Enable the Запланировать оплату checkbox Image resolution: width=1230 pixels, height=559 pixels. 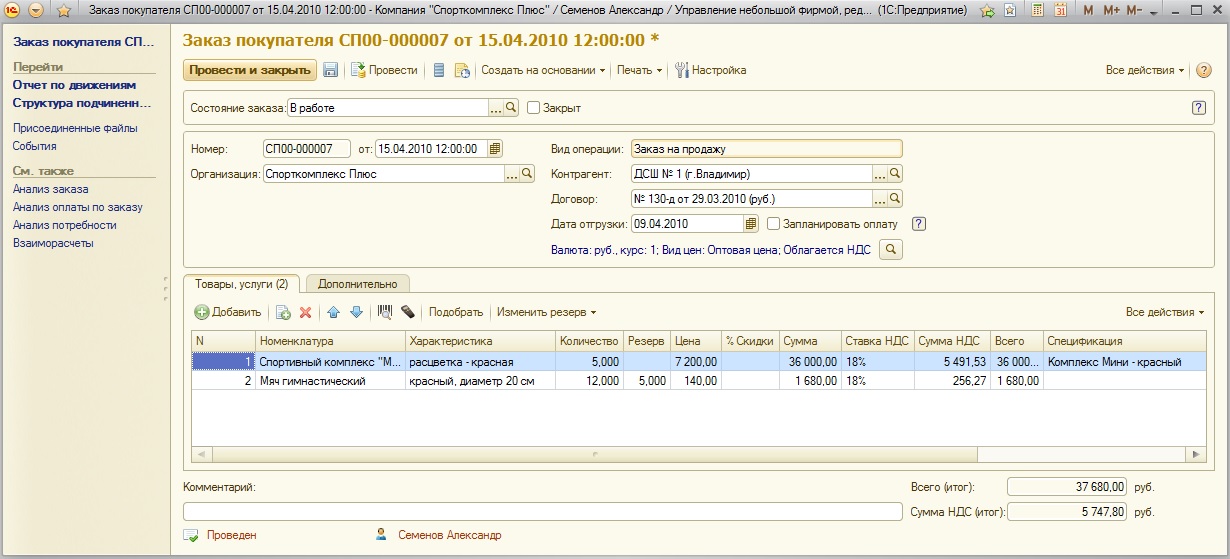tap(773, 224)
